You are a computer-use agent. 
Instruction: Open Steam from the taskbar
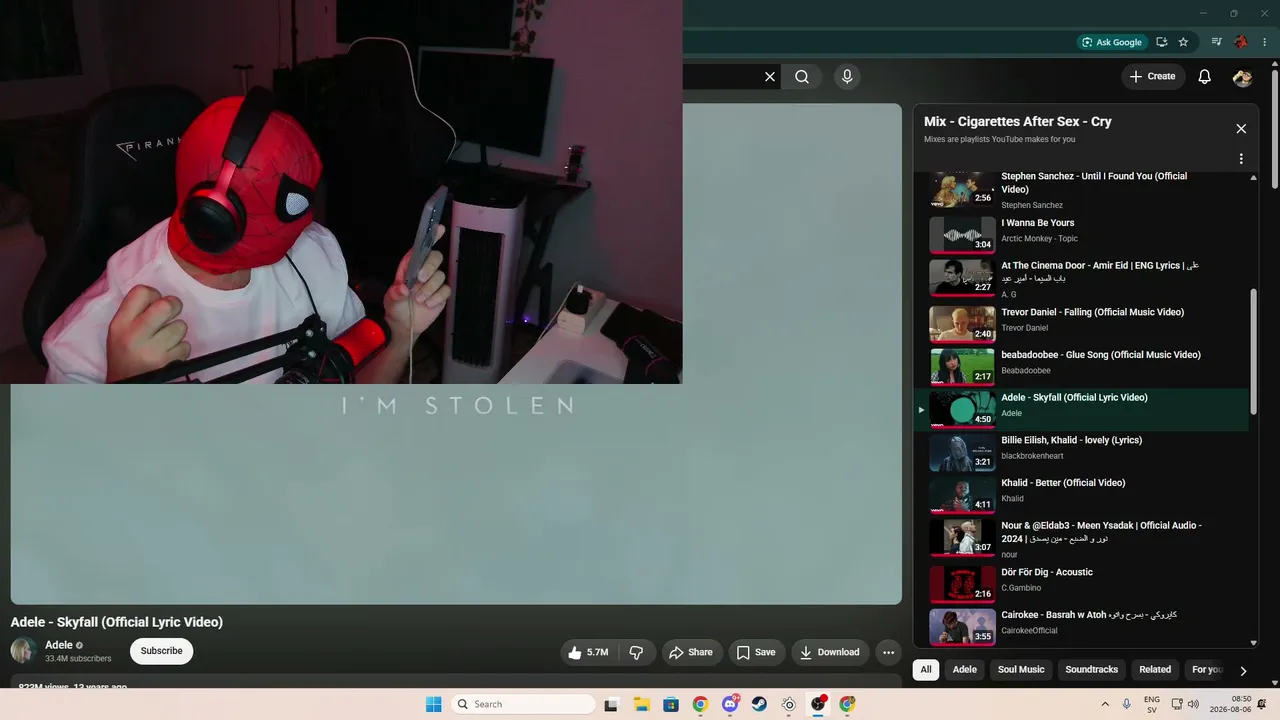759,704
